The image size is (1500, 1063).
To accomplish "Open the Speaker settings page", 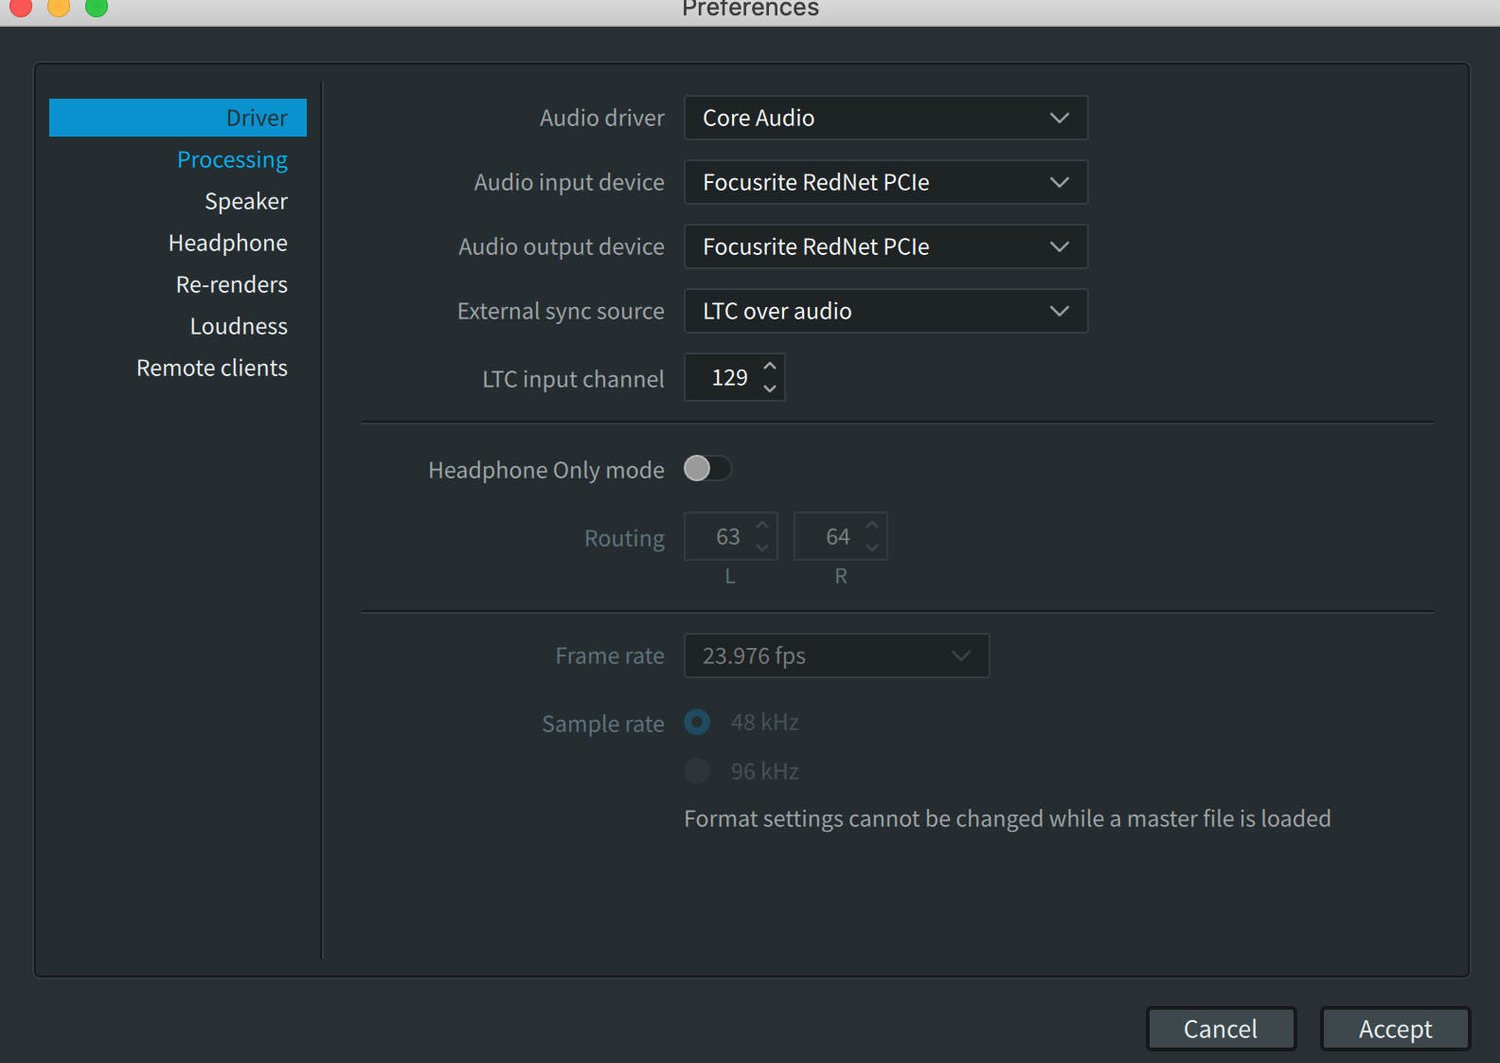I will coord(245,200).
